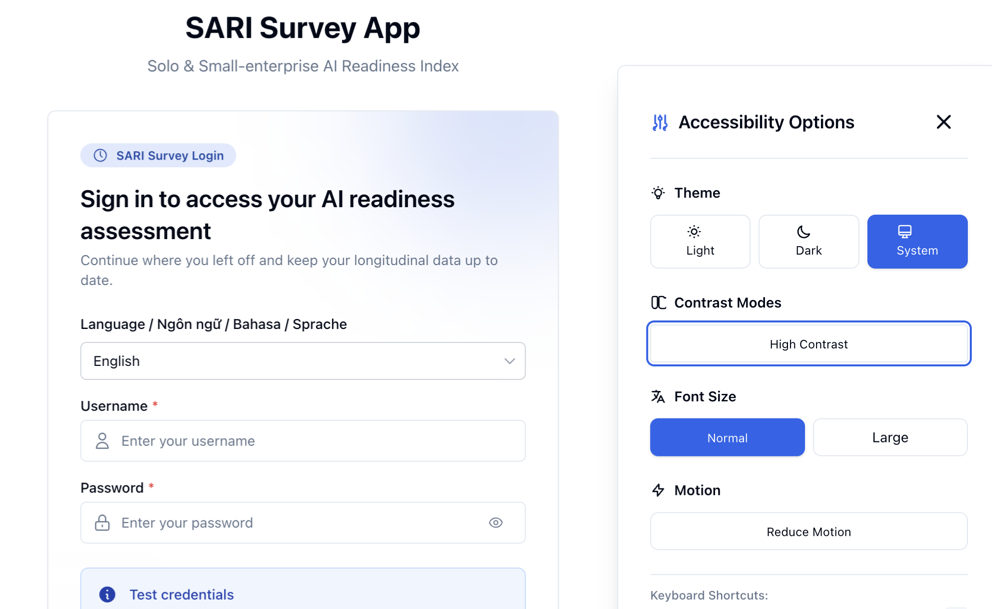
Task: Click the blue info icon by Test credentials
Action: [107, 595]
